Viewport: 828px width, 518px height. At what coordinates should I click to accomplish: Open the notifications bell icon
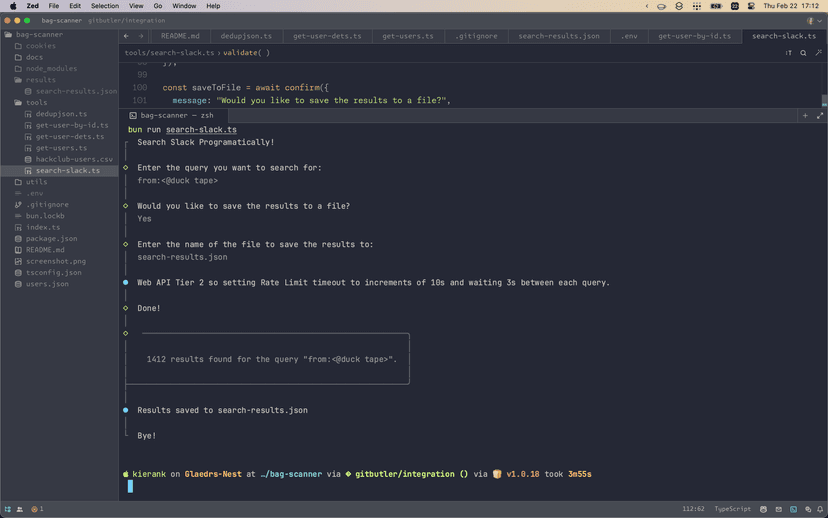coord(818,509)
